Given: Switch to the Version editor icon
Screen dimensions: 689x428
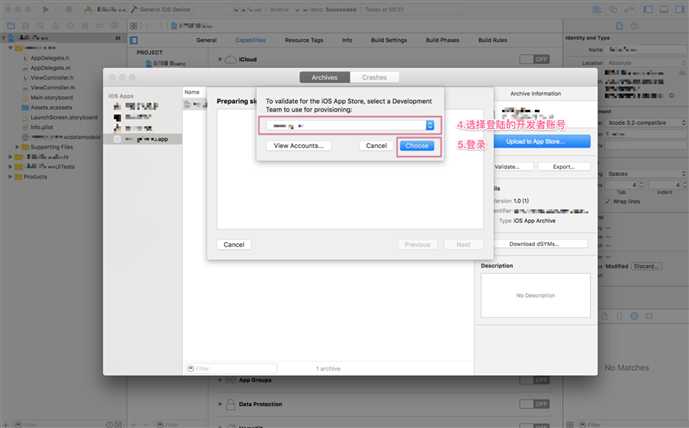Looking at the screenshot, I should point(628,9).
